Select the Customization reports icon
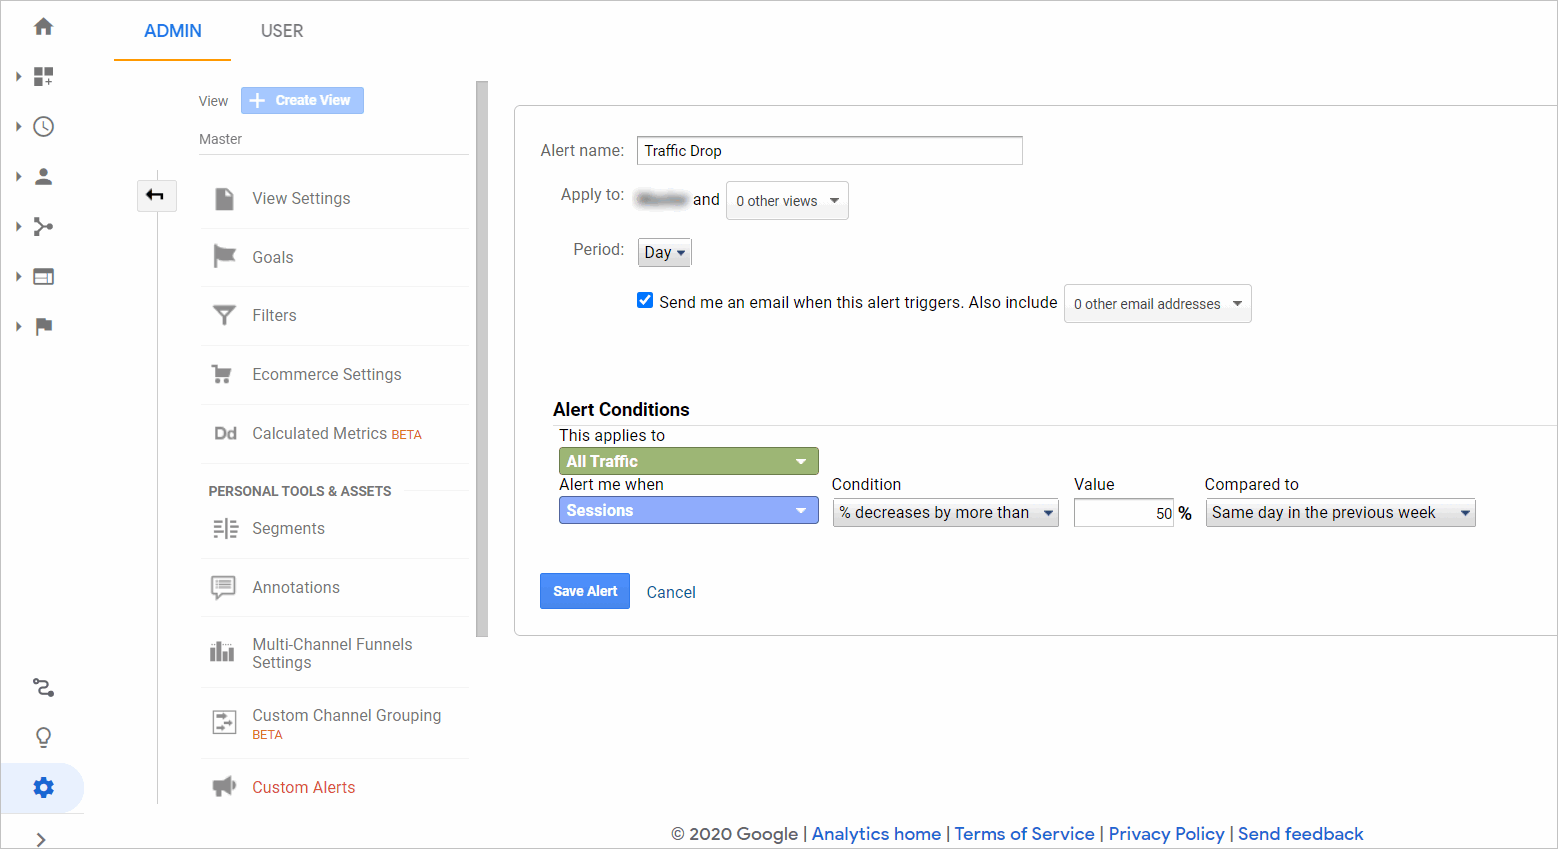Screen dimensions: 1558x849 43,76
